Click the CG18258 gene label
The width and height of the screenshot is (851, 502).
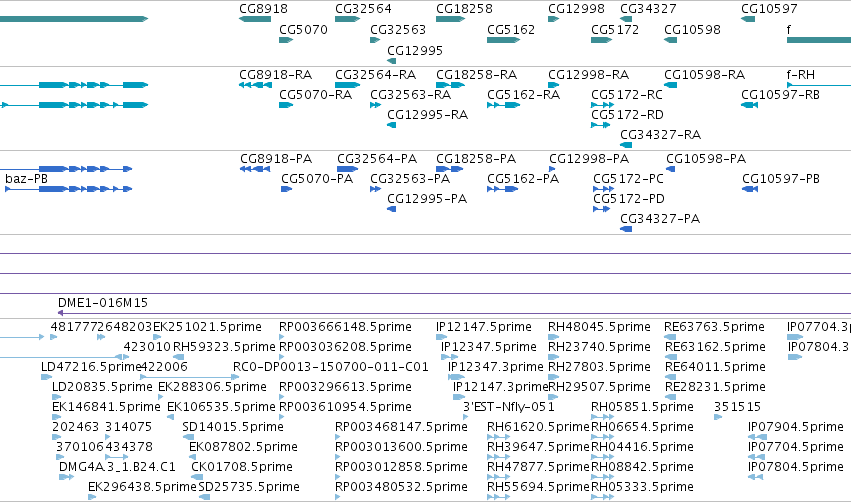(x=464, y=9)
